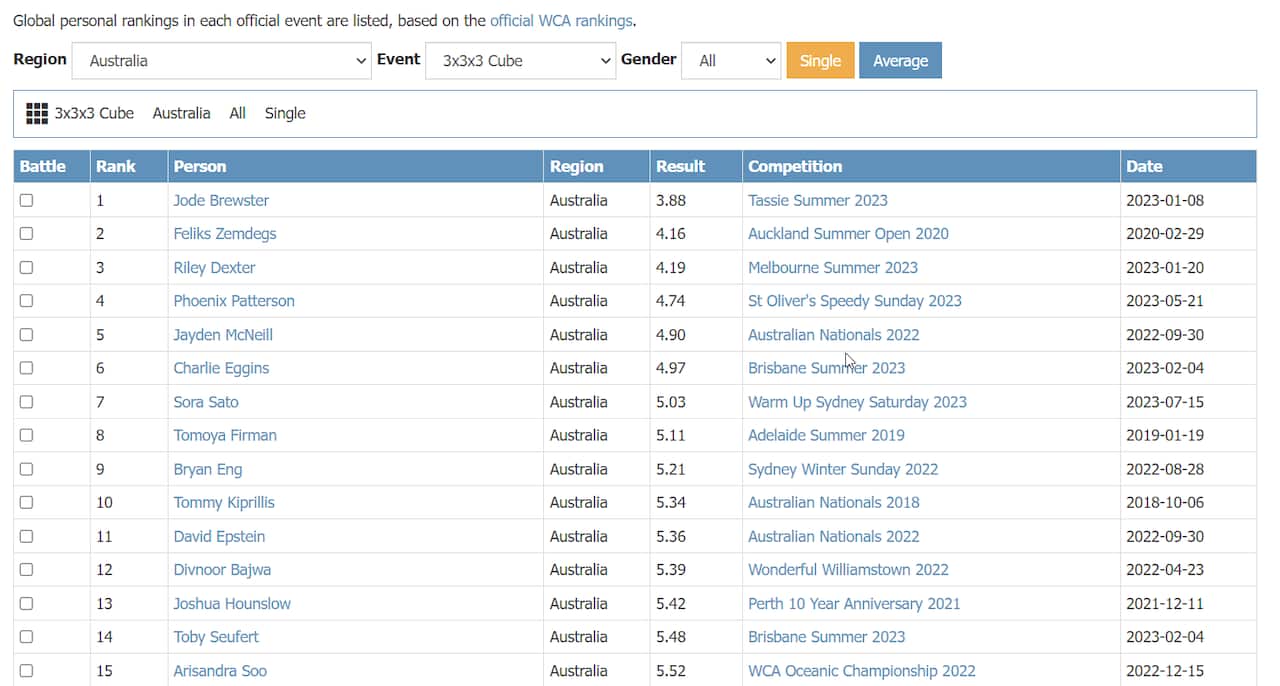Switch to the Single rankings button
The image size is (1280, 686).
[x=820, y=61]
